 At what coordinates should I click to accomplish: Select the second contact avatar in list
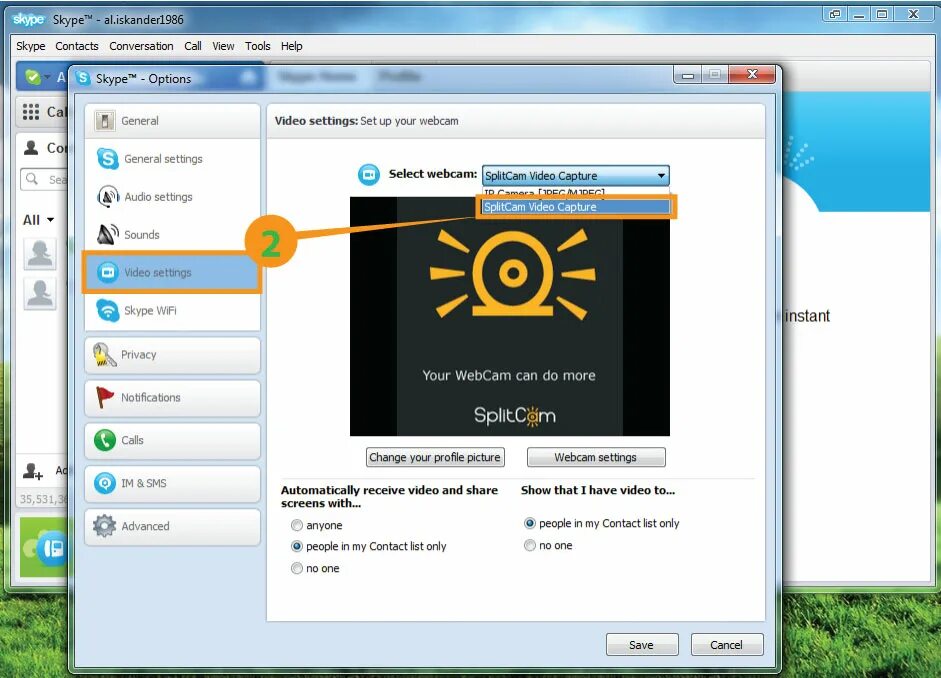pyautogui.click(x=40, y=294)
